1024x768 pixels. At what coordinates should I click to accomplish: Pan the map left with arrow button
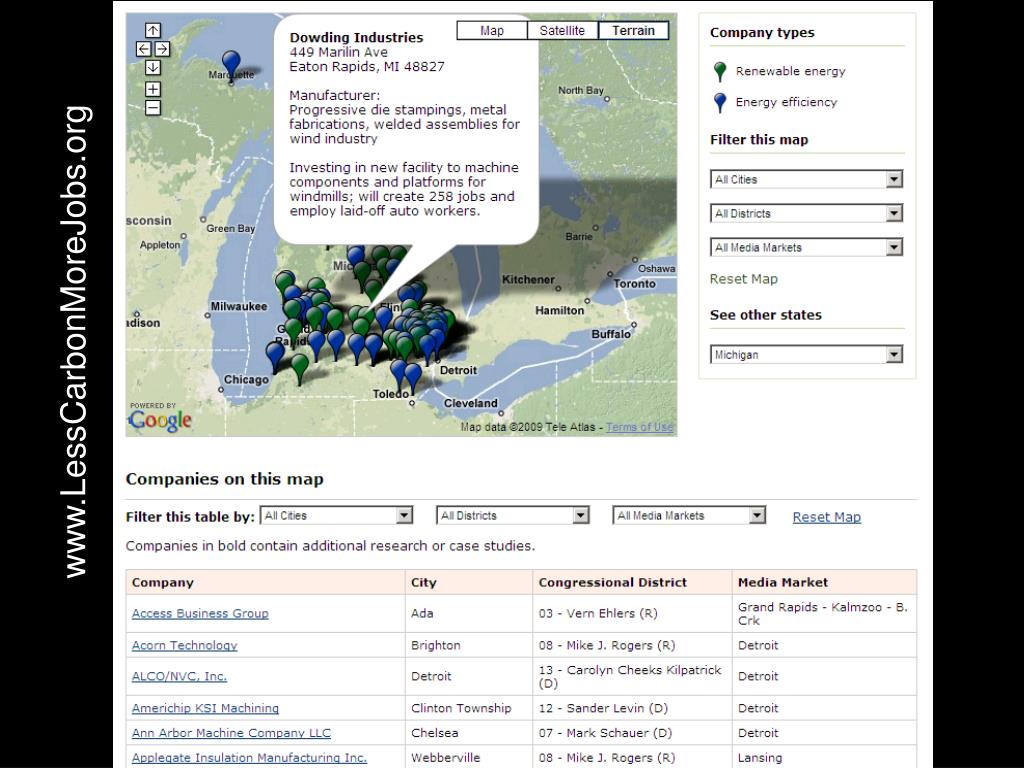(x=144, y=49)
